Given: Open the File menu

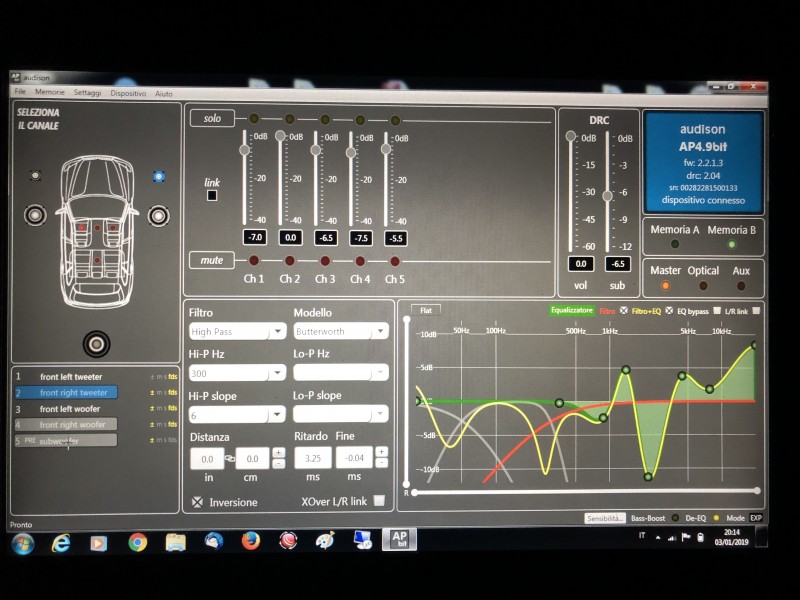Looking at the screenshot, I should (x=20, y=91).
